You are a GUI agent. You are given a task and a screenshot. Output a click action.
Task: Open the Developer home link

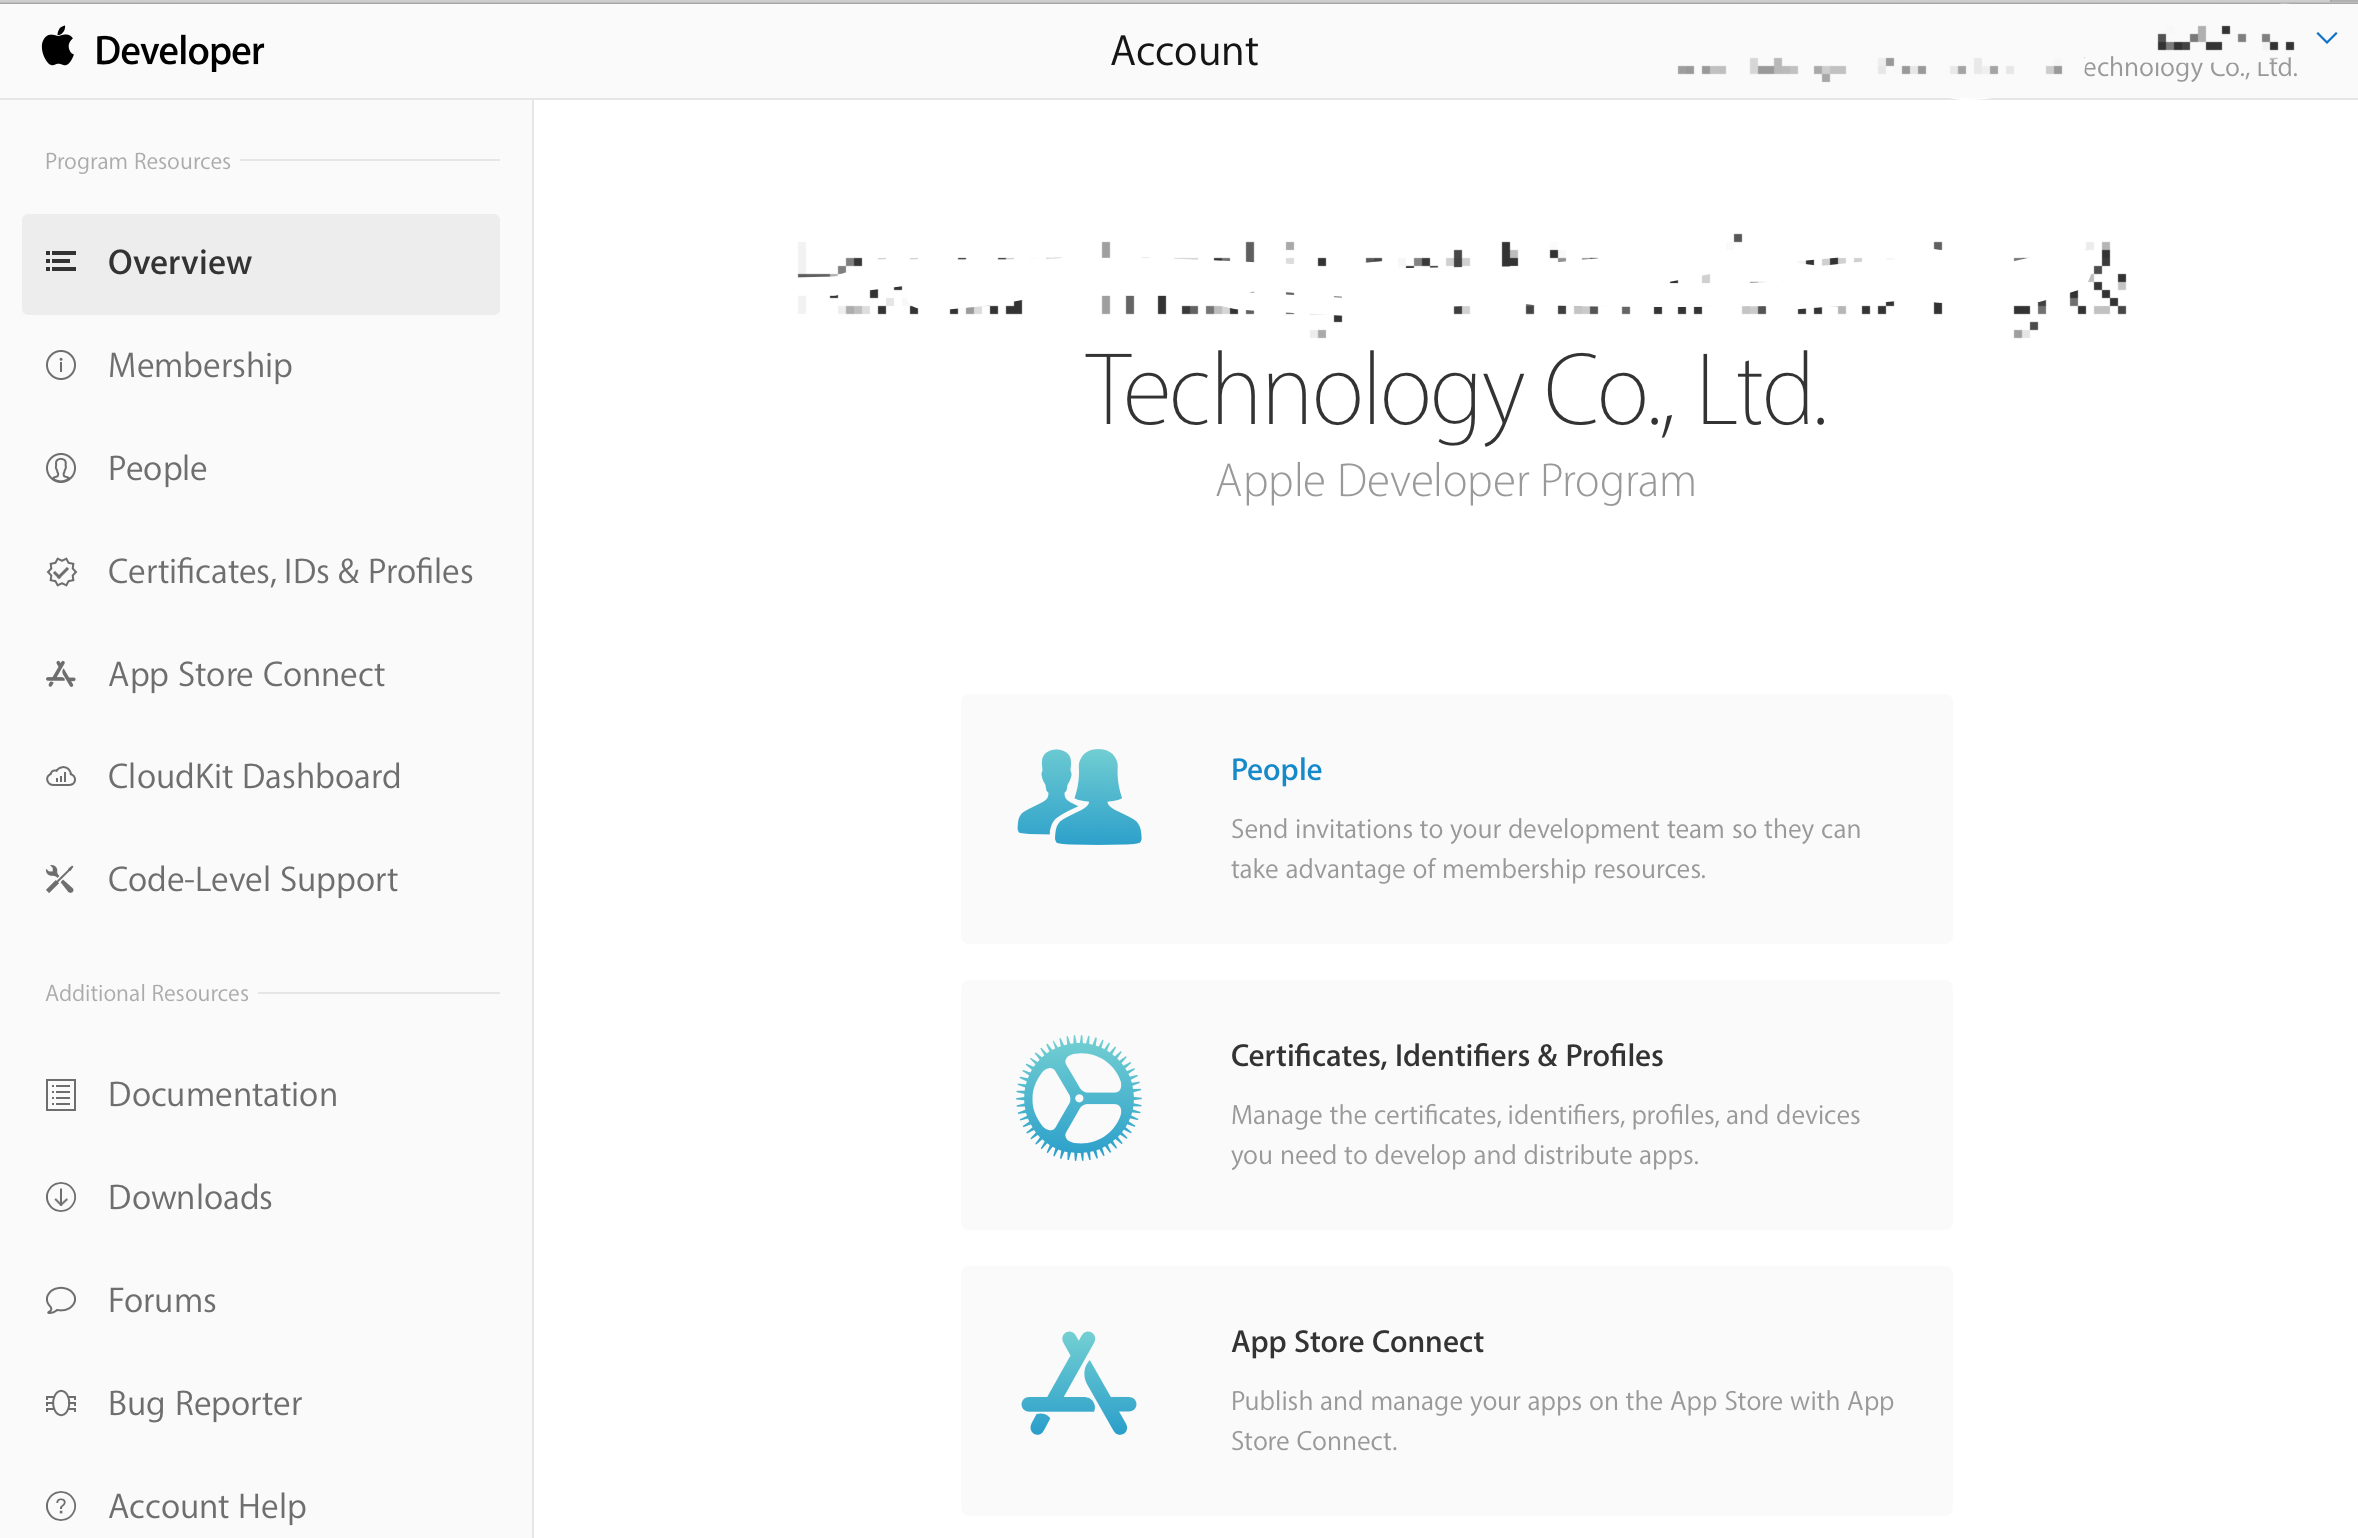click(179, 51)
